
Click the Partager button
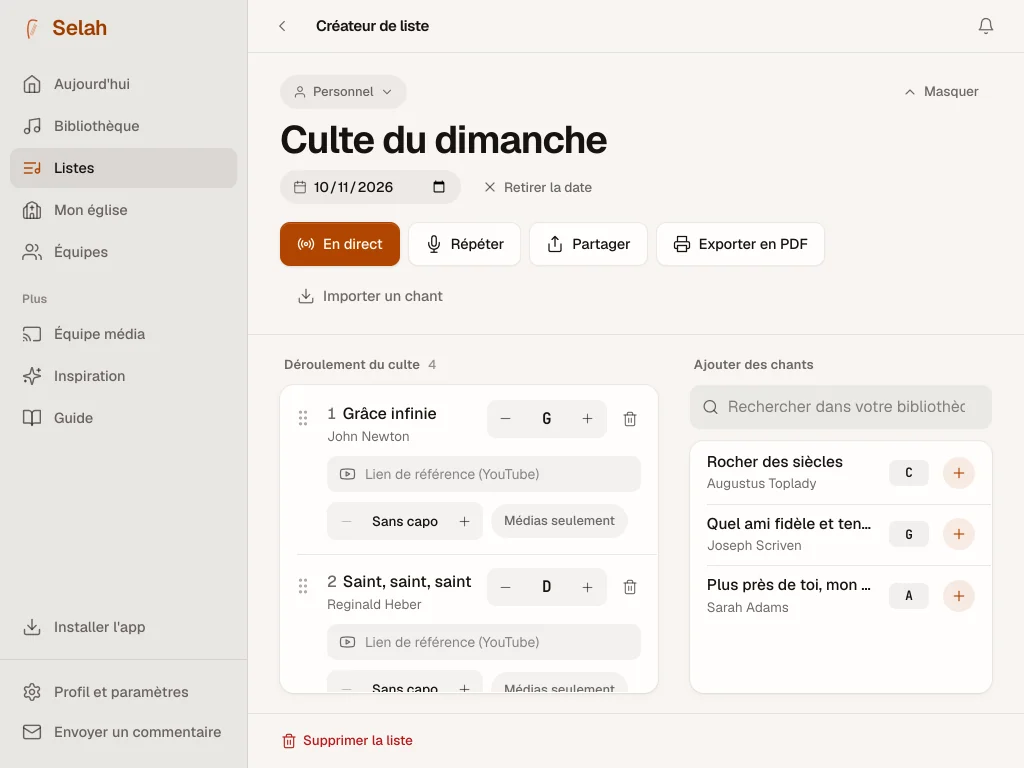(588, 244)
